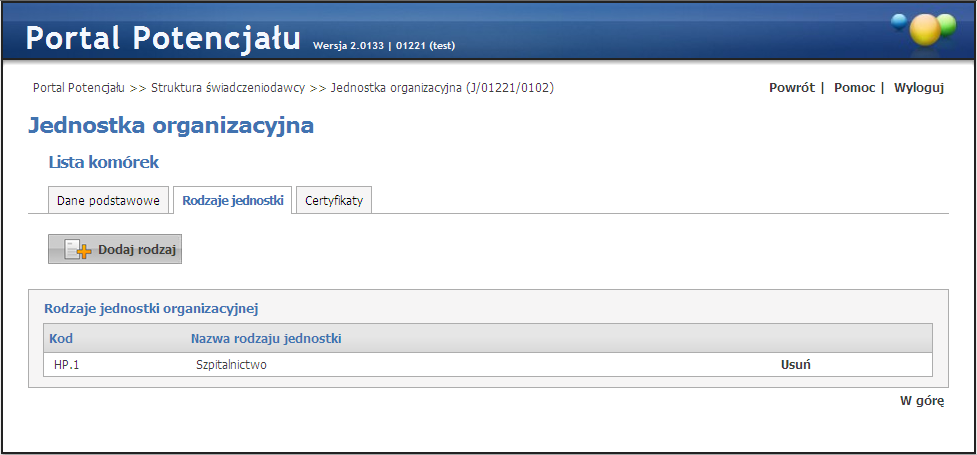Switch to the Rodzaje jednostki tab
977x455 pixels.
[x=232, y=200]
